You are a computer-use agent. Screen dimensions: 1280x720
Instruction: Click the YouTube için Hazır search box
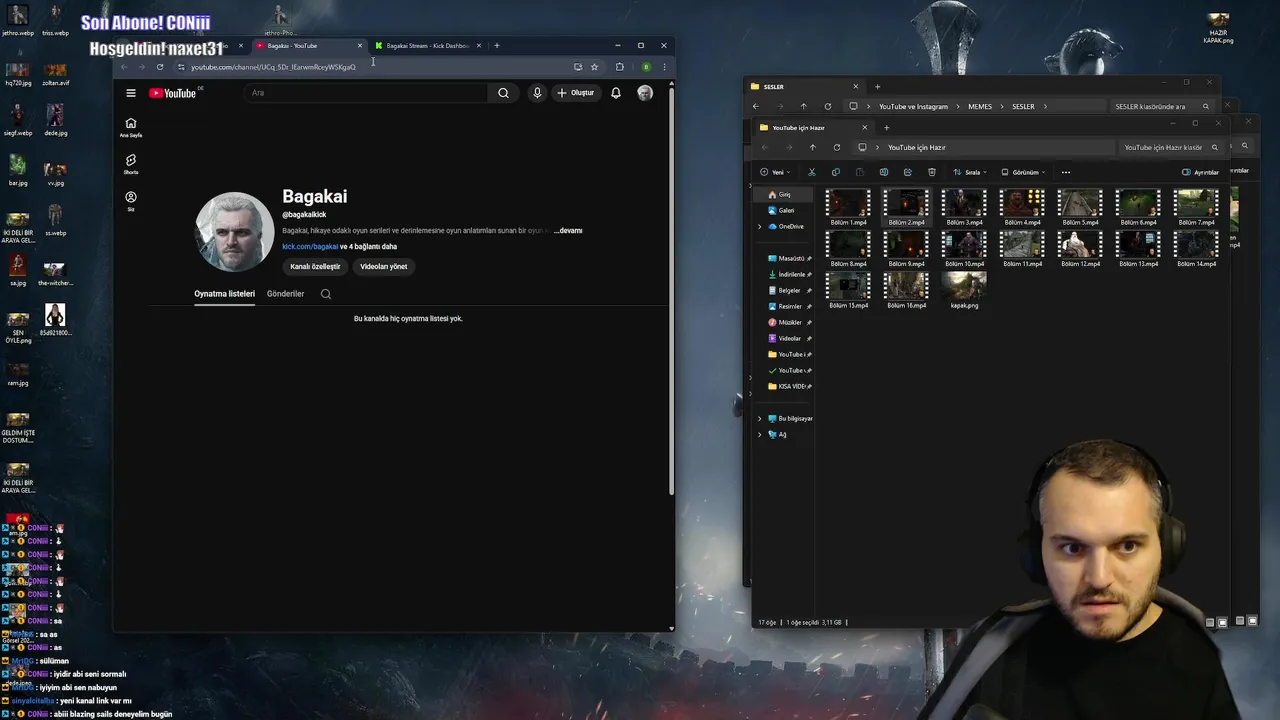[1170, 147]
